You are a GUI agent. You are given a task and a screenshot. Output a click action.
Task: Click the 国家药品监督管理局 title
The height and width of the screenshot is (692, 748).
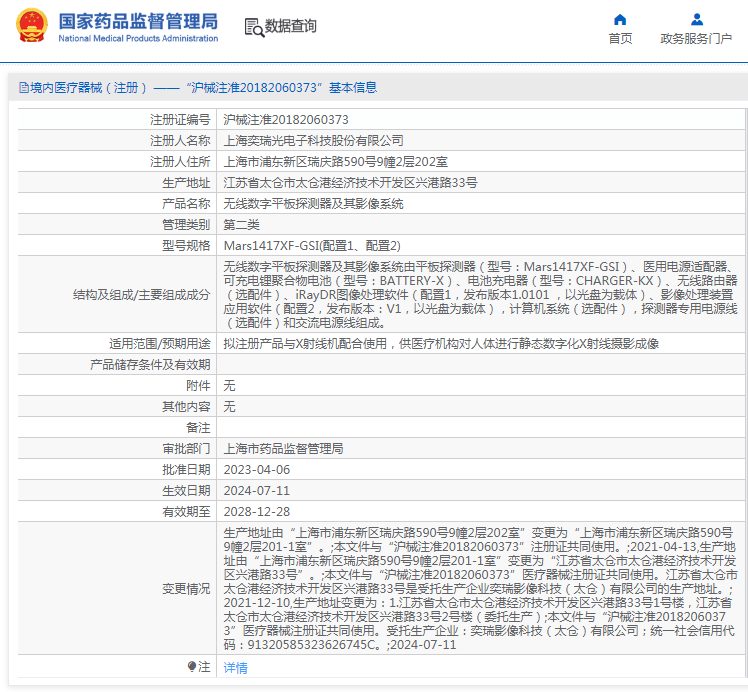138,21
